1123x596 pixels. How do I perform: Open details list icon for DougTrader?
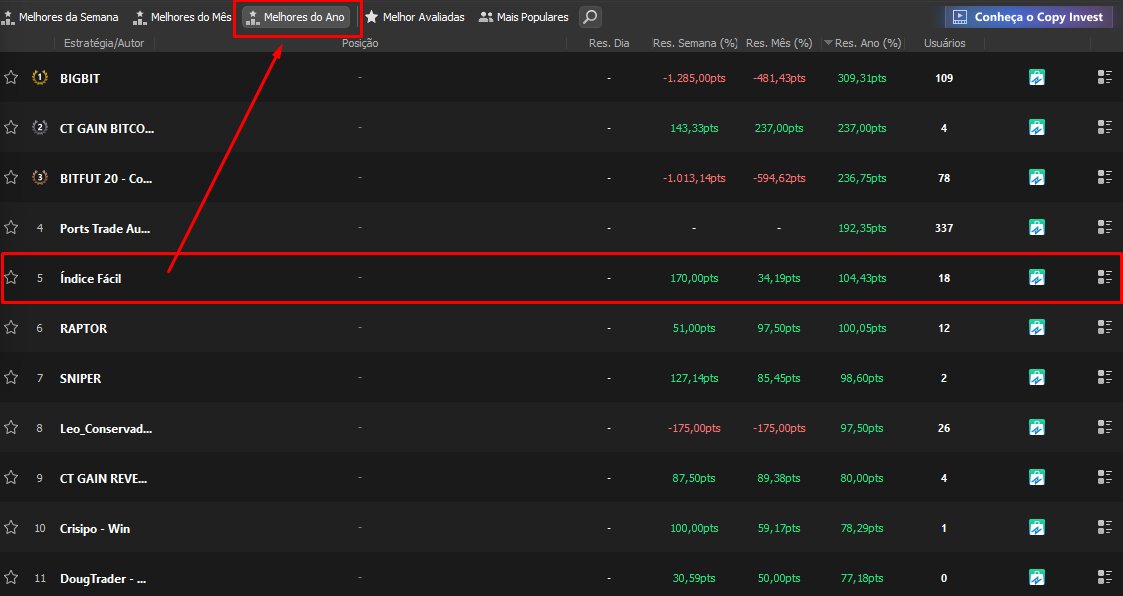click(1104, 577)
